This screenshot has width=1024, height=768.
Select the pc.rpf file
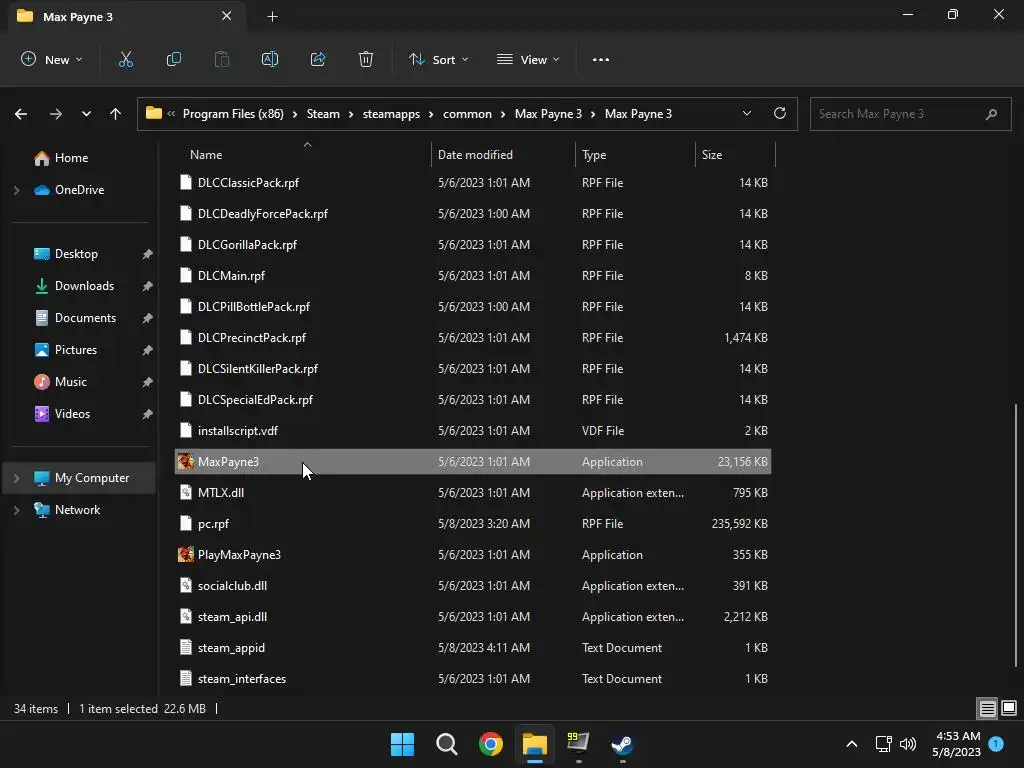point(473,524)
